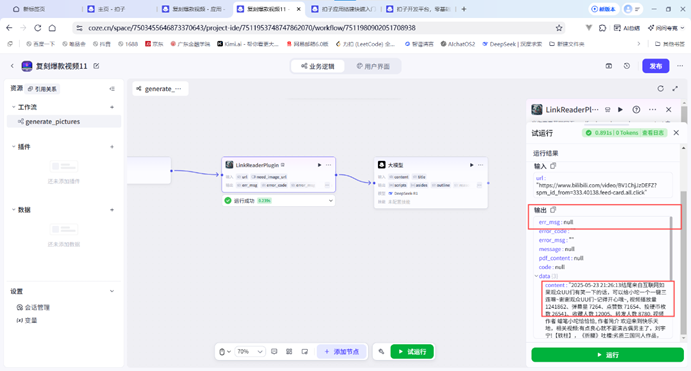Collapse the 资源 sidebar panel
This screenshot has height=371, width=691.
[x=112, y=89]
